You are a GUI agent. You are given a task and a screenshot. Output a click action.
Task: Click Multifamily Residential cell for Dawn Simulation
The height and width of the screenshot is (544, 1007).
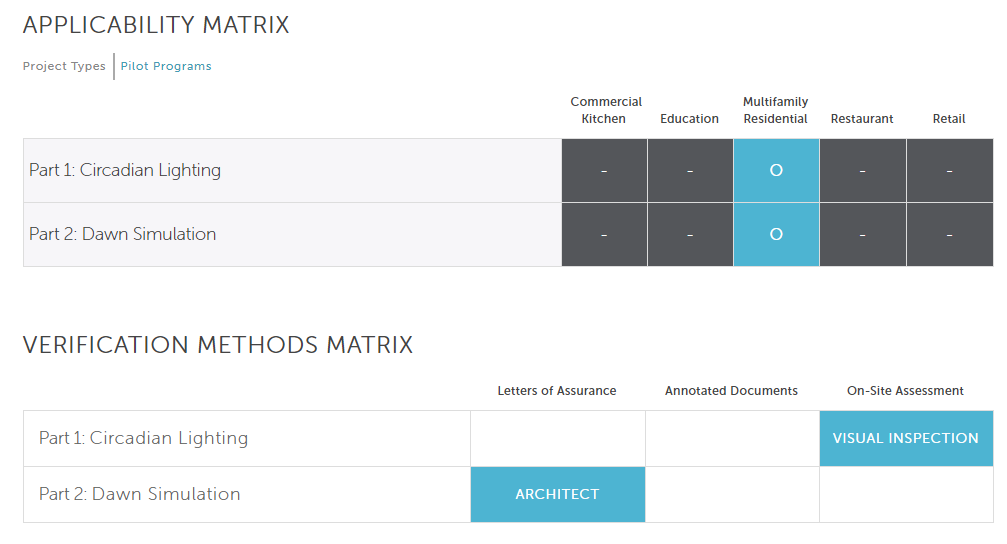click(x=776, y=235)
